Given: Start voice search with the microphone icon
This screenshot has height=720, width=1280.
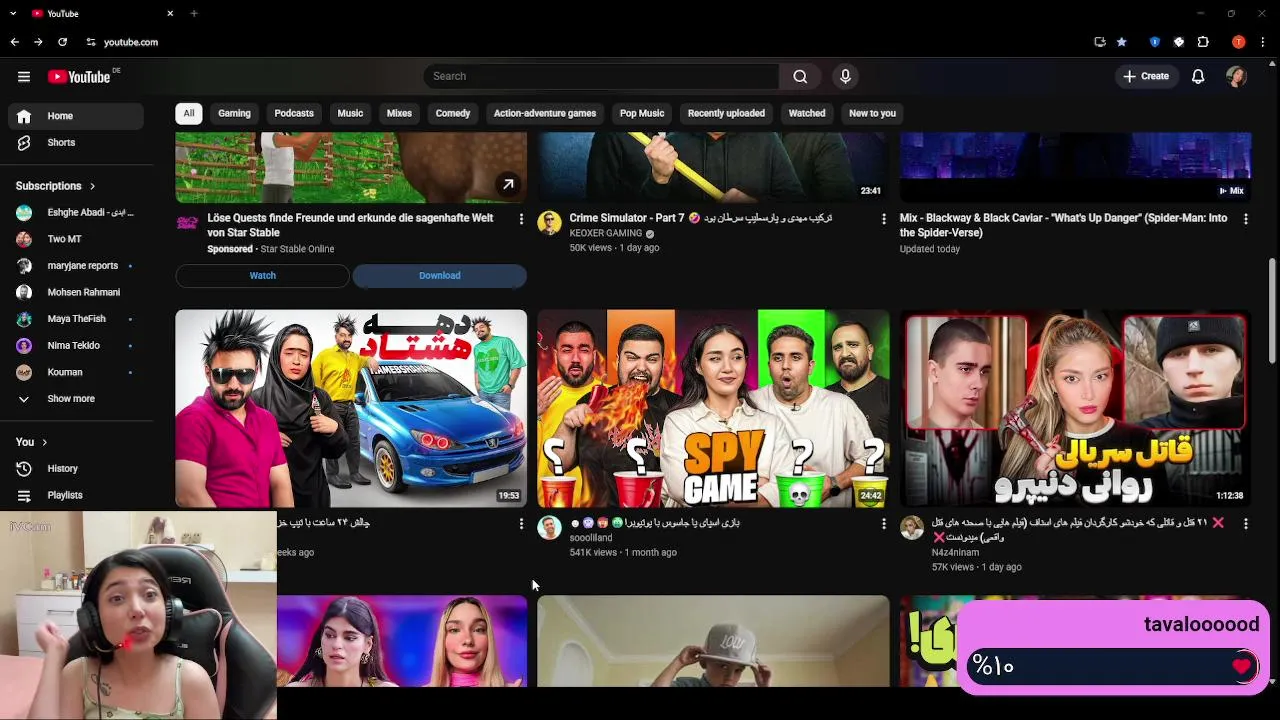Looking at the screenshot, I should click(x=845, y=76).
